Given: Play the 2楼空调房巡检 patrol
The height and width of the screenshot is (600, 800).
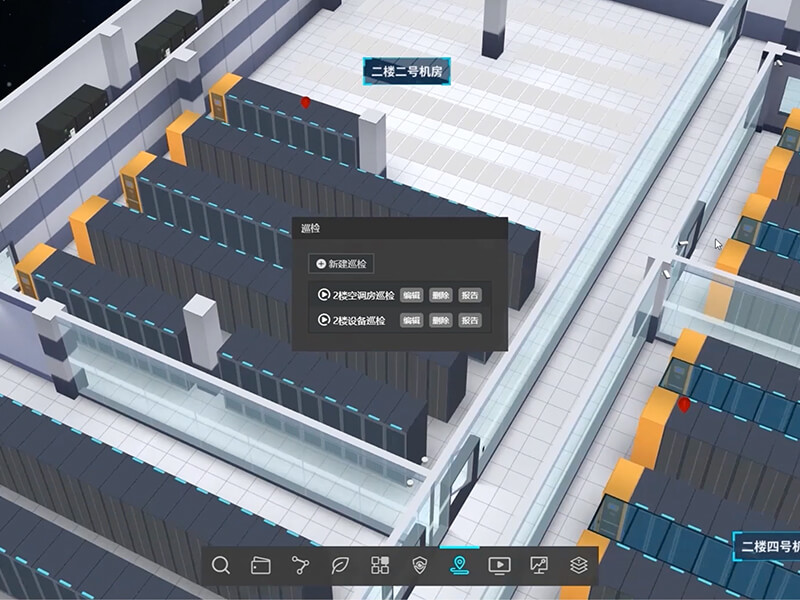Looking at the screenshot, I should click(323, 295).
